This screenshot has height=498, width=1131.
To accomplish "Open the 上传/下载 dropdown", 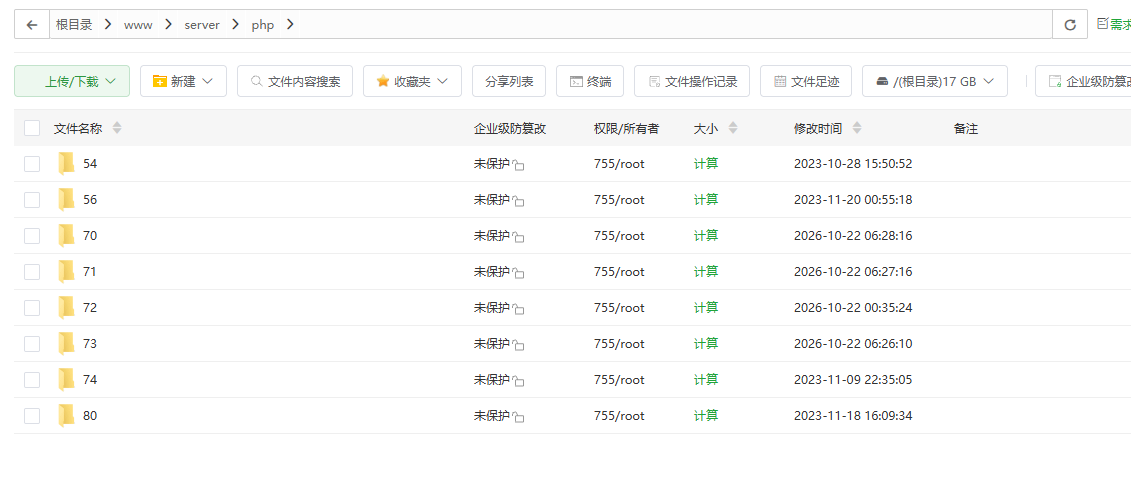I will tap(72, 81).
